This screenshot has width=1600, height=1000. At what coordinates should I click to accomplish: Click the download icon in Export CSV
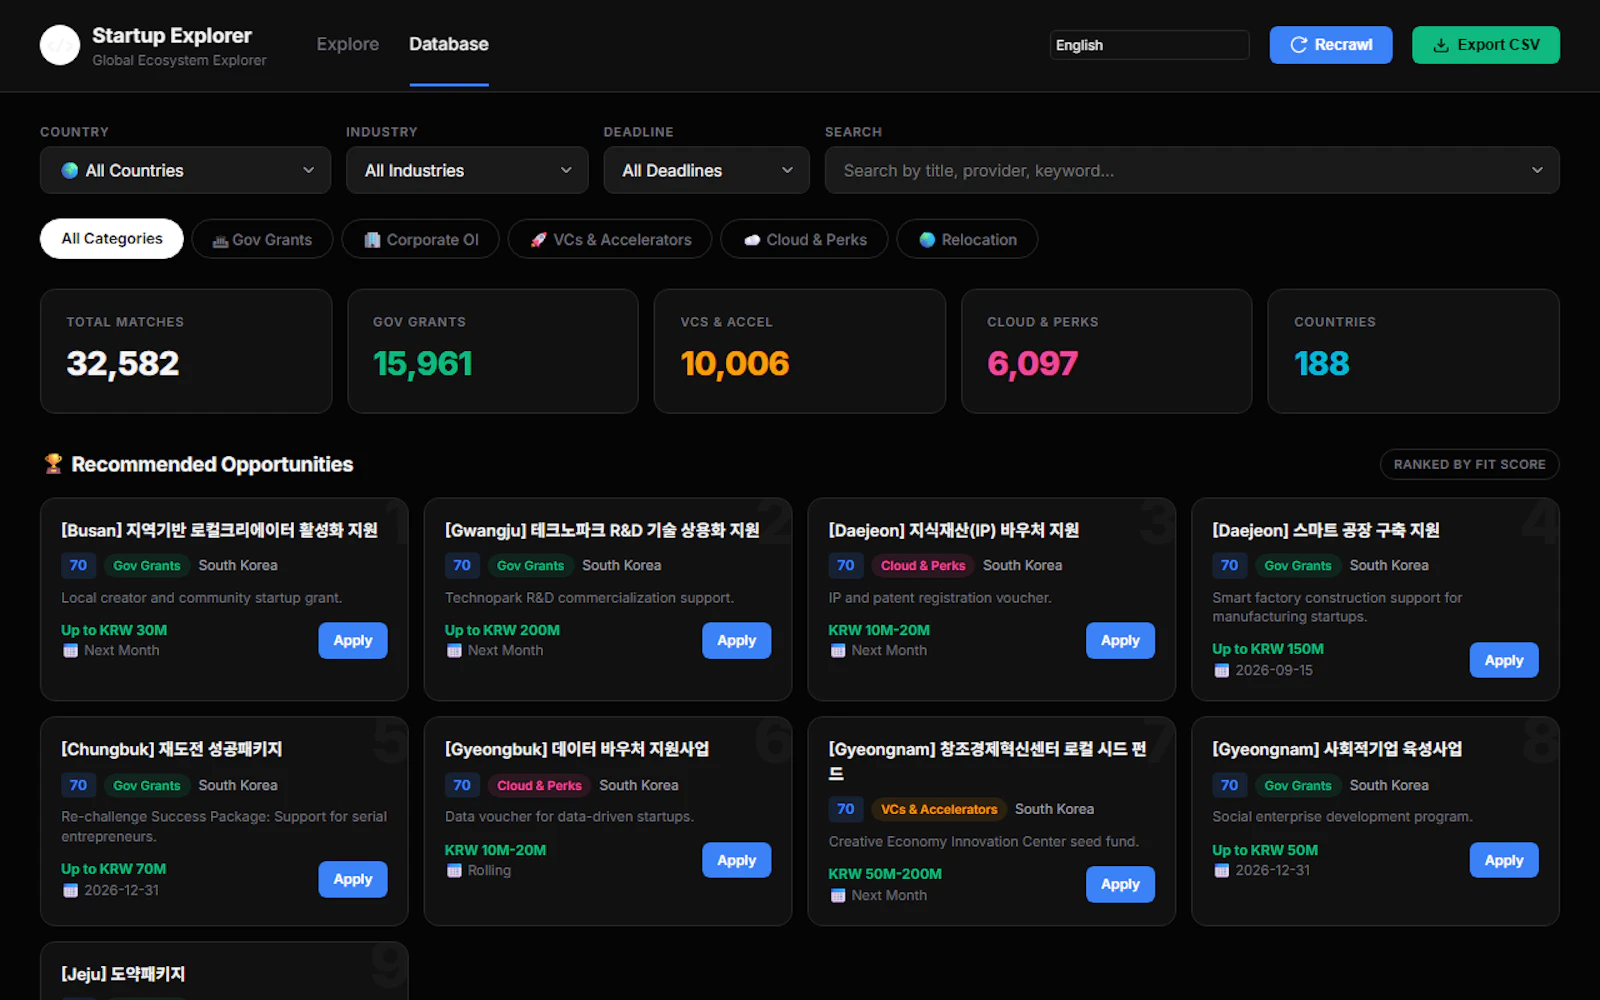[1441, 45]
